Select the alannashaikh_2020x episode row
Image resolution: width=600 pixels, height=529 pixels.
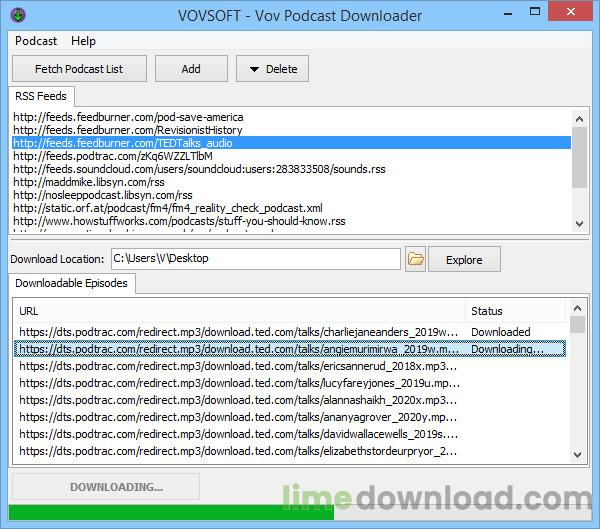click(x=290, y=400)
